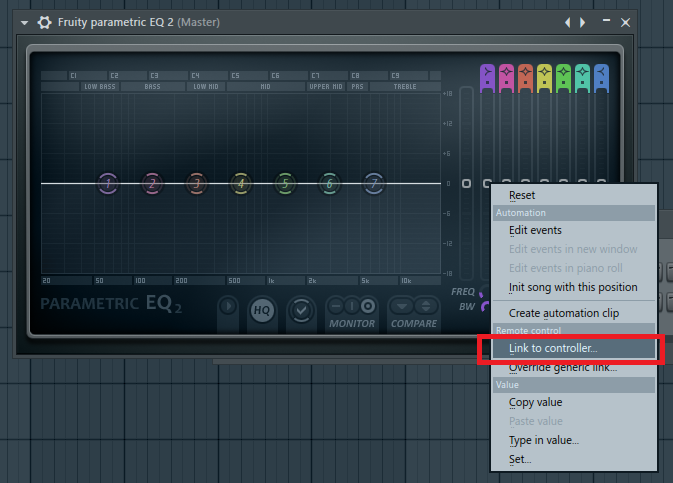This screenshot has width=673, height=483.
Task: Set monitor mode to the circle option
Action: 368,306
